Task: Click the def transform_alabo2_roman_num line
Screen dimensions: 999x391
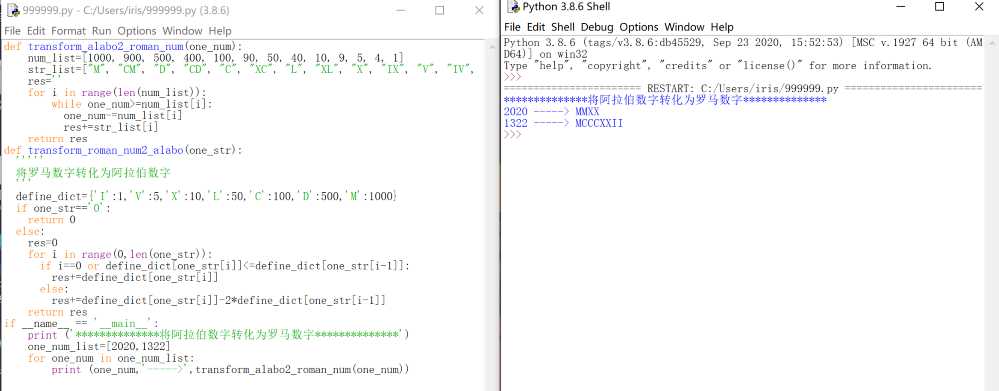Action: coord(123,46)
